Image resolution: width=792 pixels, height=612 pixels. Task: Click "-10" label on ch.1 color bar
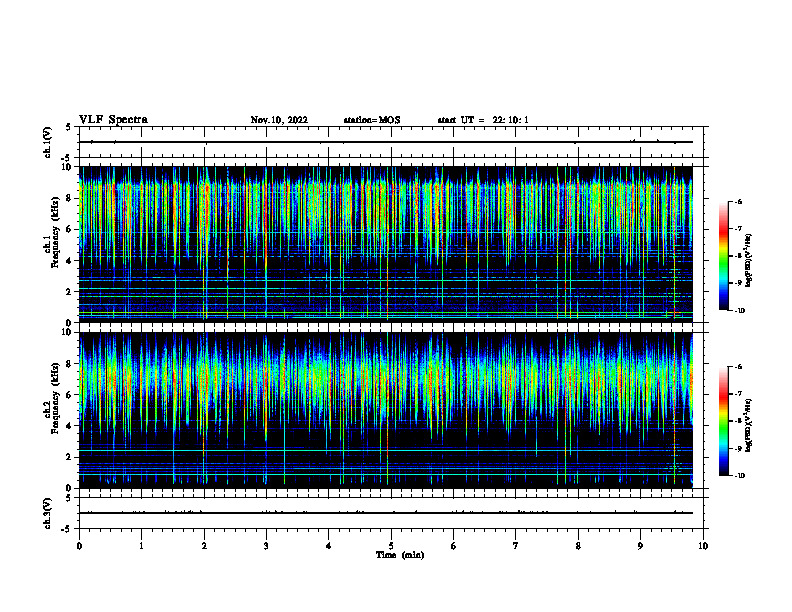(x=739, y=311)
